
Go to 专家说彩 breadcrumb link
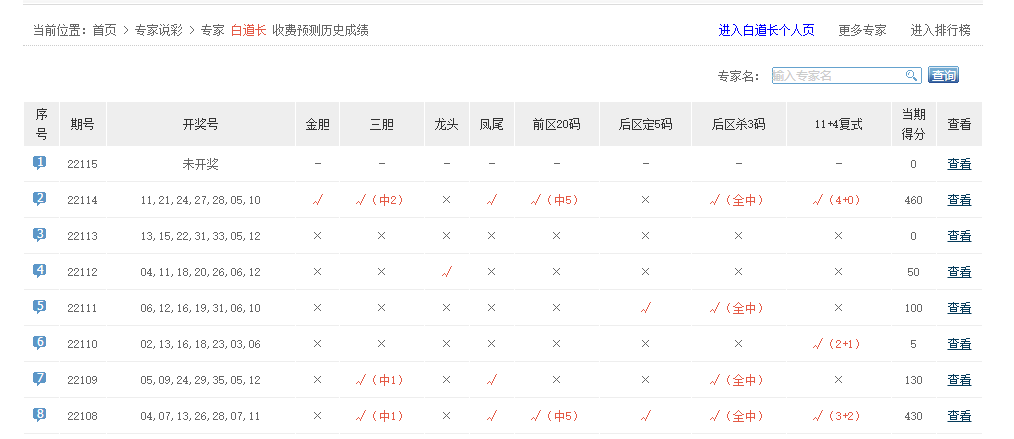click(159, 30)
